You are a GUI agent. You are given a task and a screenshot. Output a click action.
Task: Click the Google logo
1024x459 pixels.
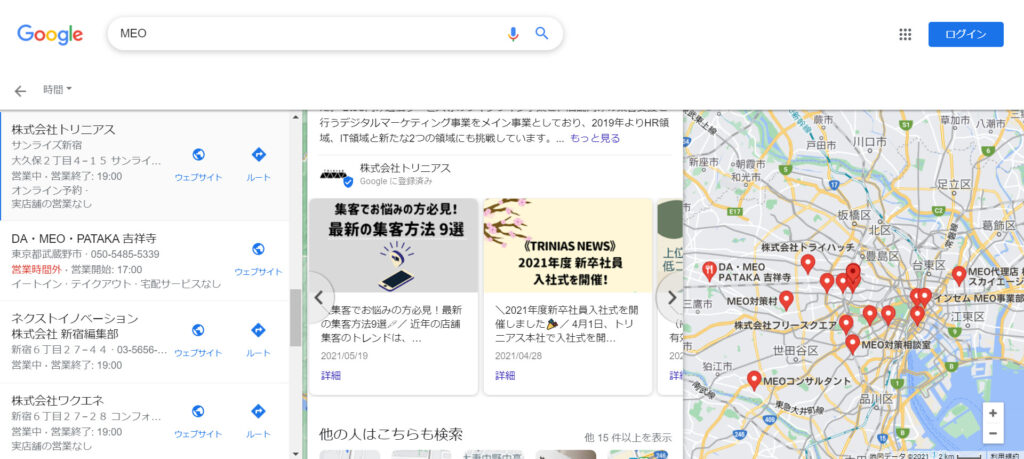50,34
